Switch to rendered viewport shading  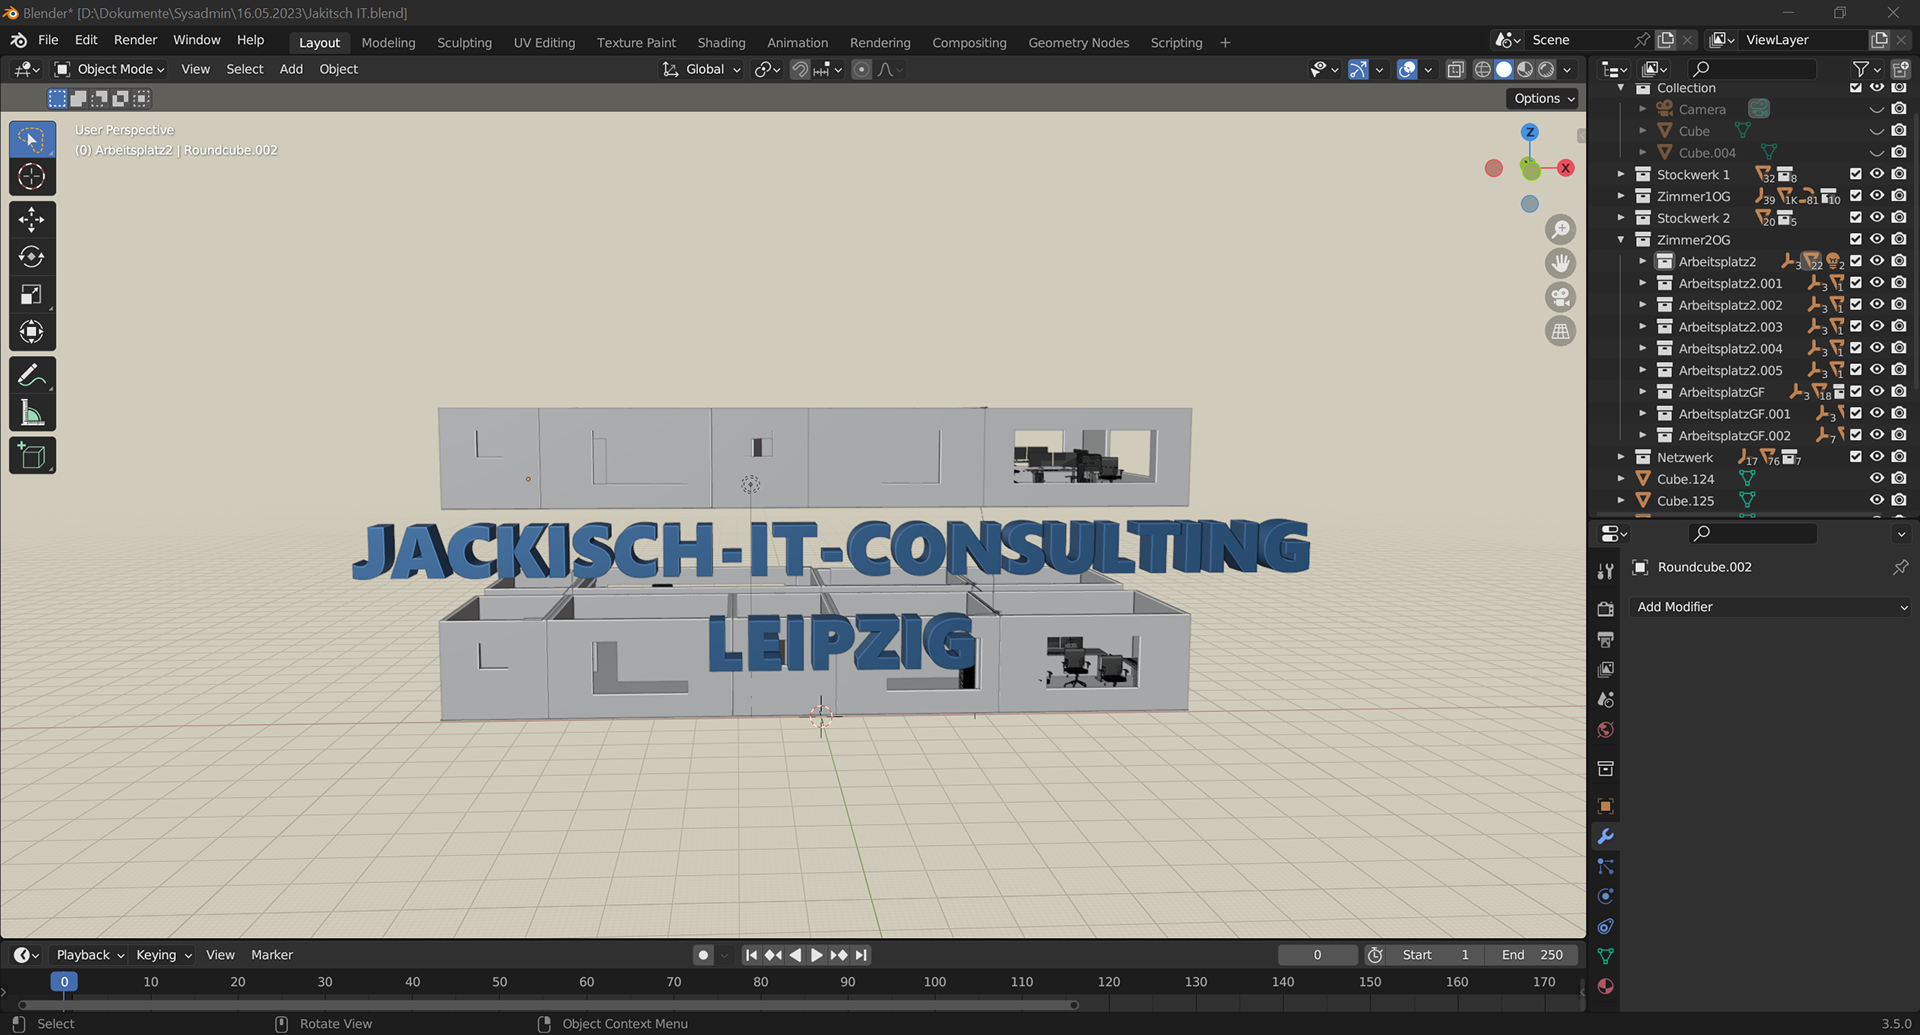tap(1547, 69)
